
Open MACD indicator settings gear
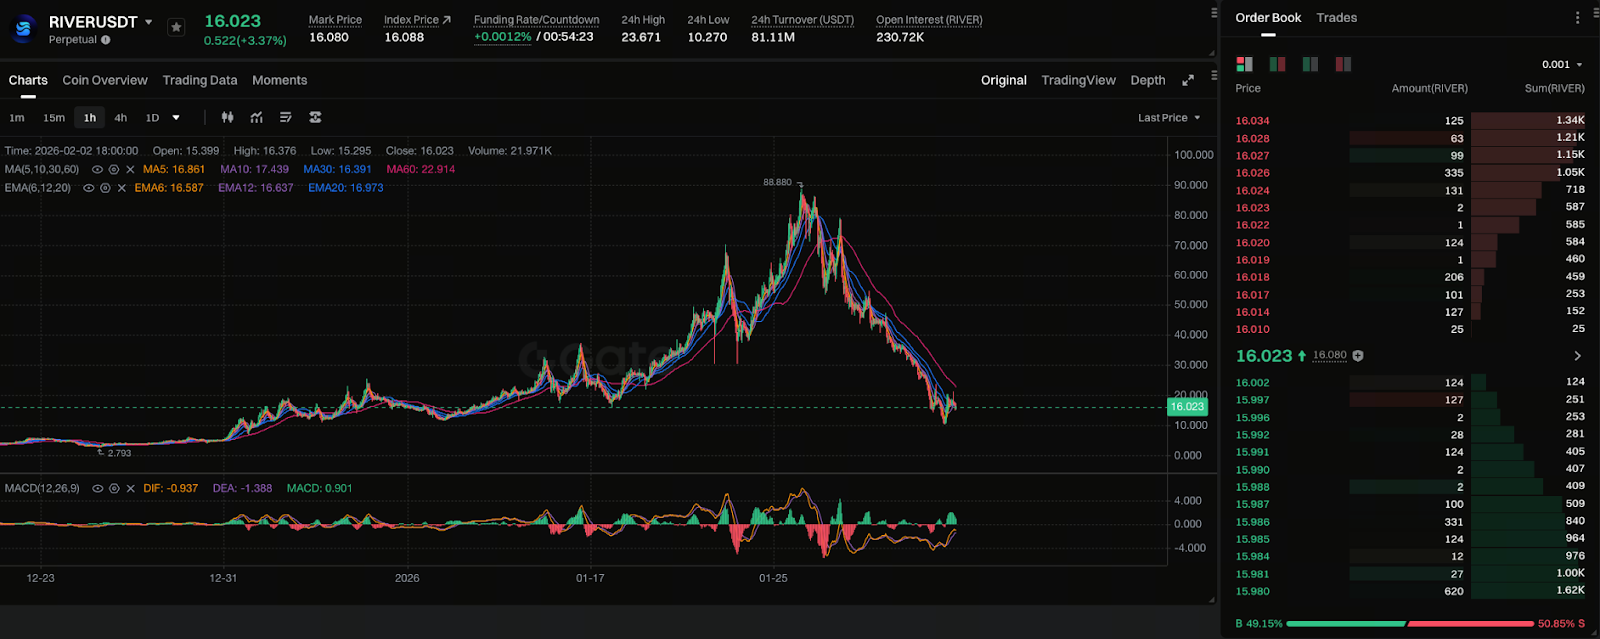[x=114, y=489]
